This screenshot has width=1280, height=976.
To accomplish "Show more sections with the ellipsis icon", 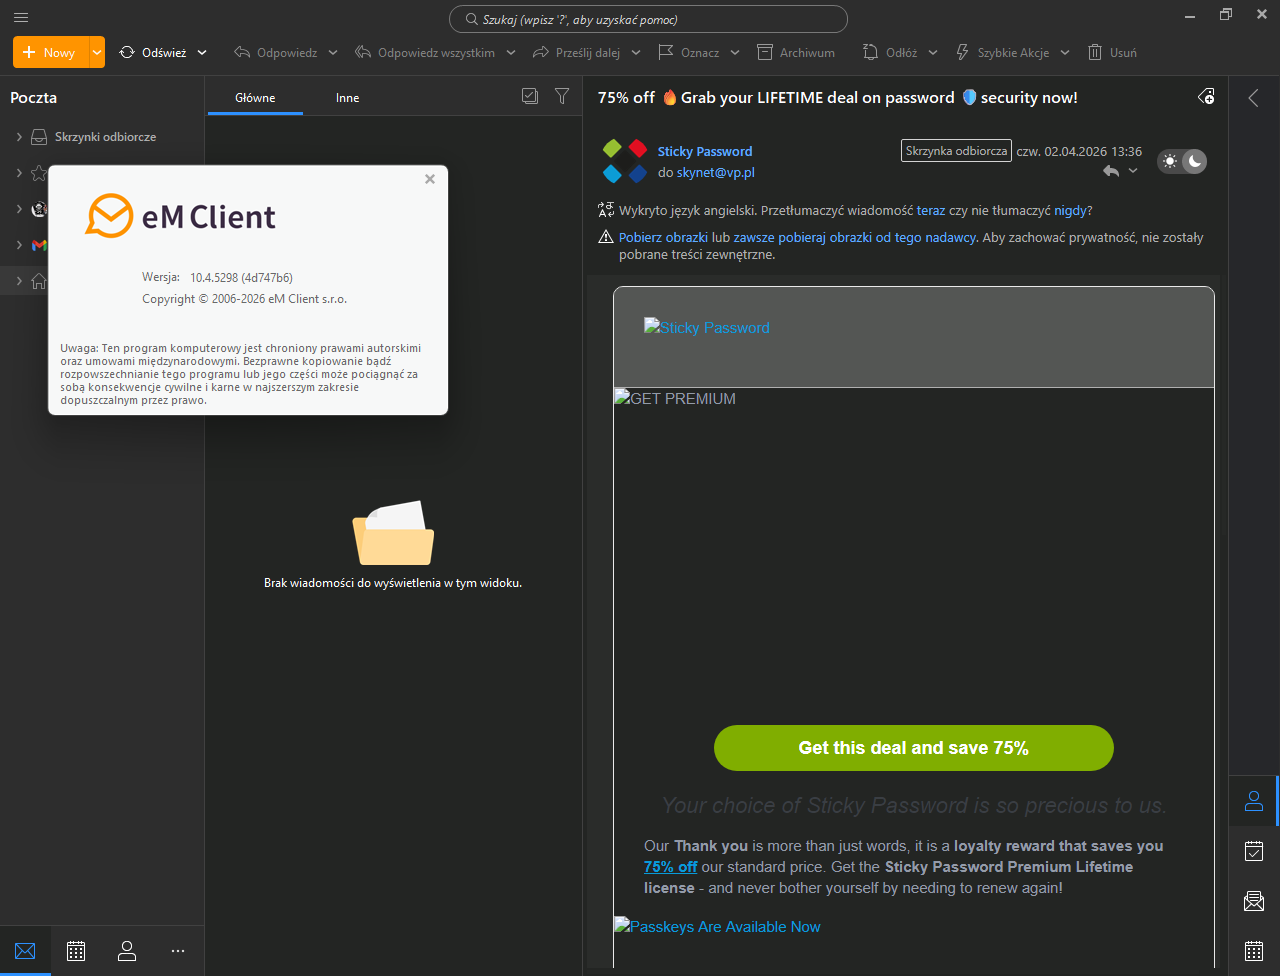I will click(x=178, y=951).
